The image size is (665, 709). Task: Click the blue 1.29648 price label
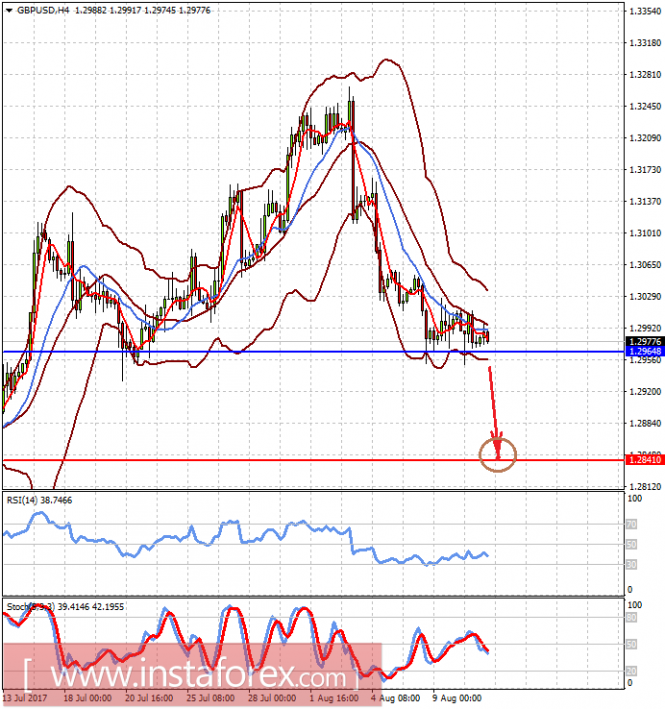(645, 351)
